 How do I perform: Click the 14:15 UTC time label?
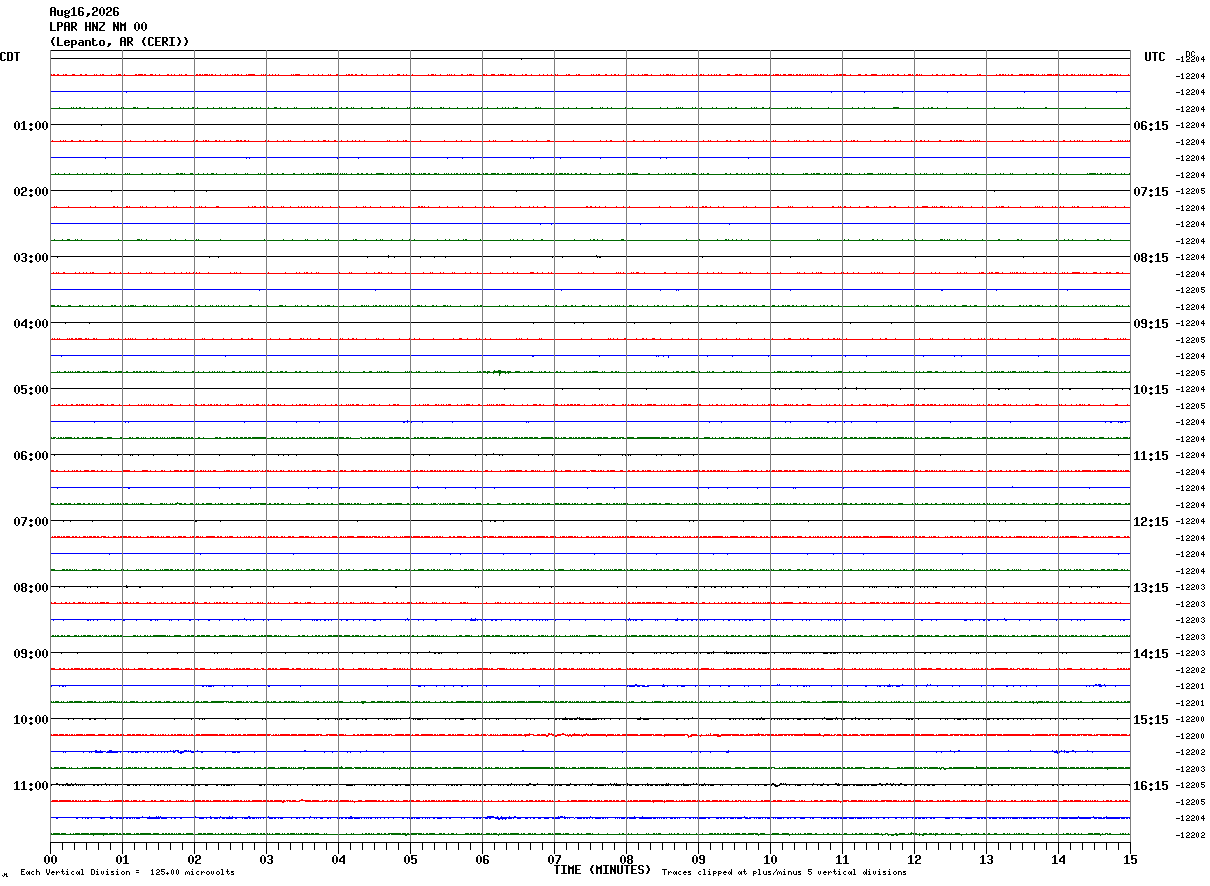(1150, 654)
